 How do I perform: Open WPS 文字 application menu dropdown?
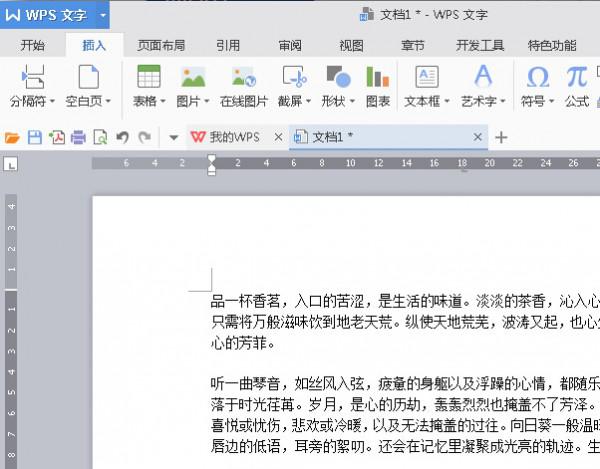tap(105, 16)
